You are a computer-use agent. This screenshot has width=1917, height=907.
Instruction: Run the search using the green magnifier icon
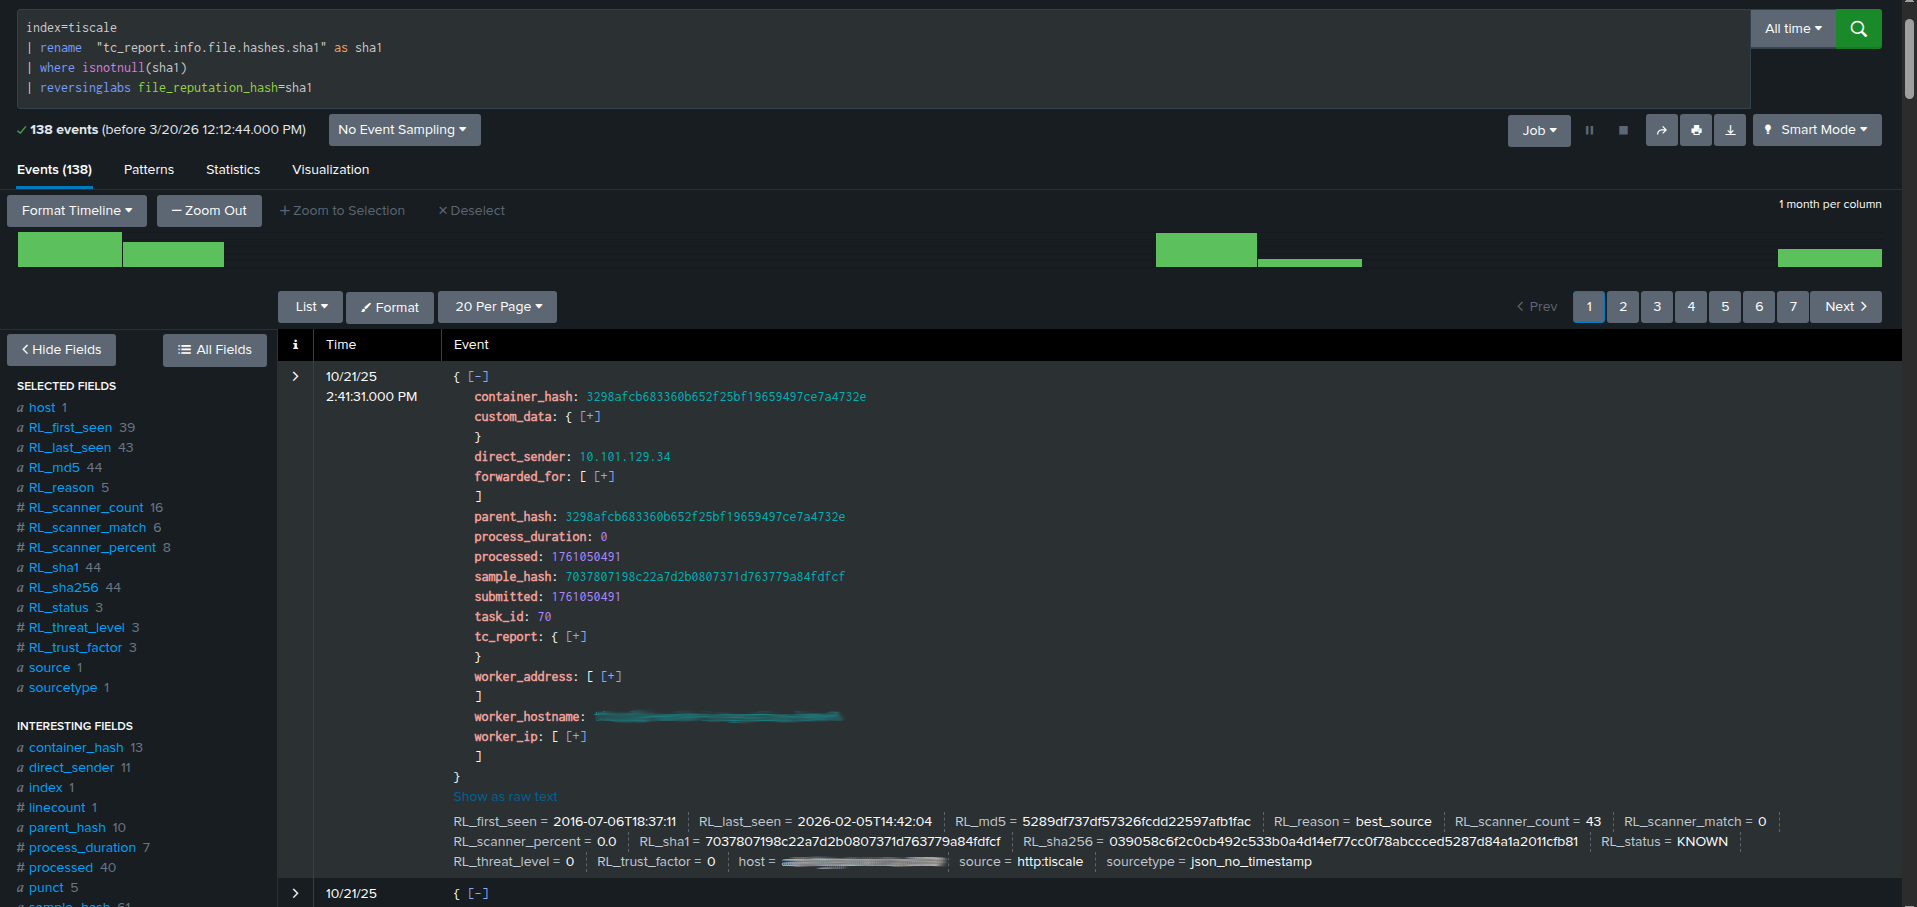point(1858,29)
